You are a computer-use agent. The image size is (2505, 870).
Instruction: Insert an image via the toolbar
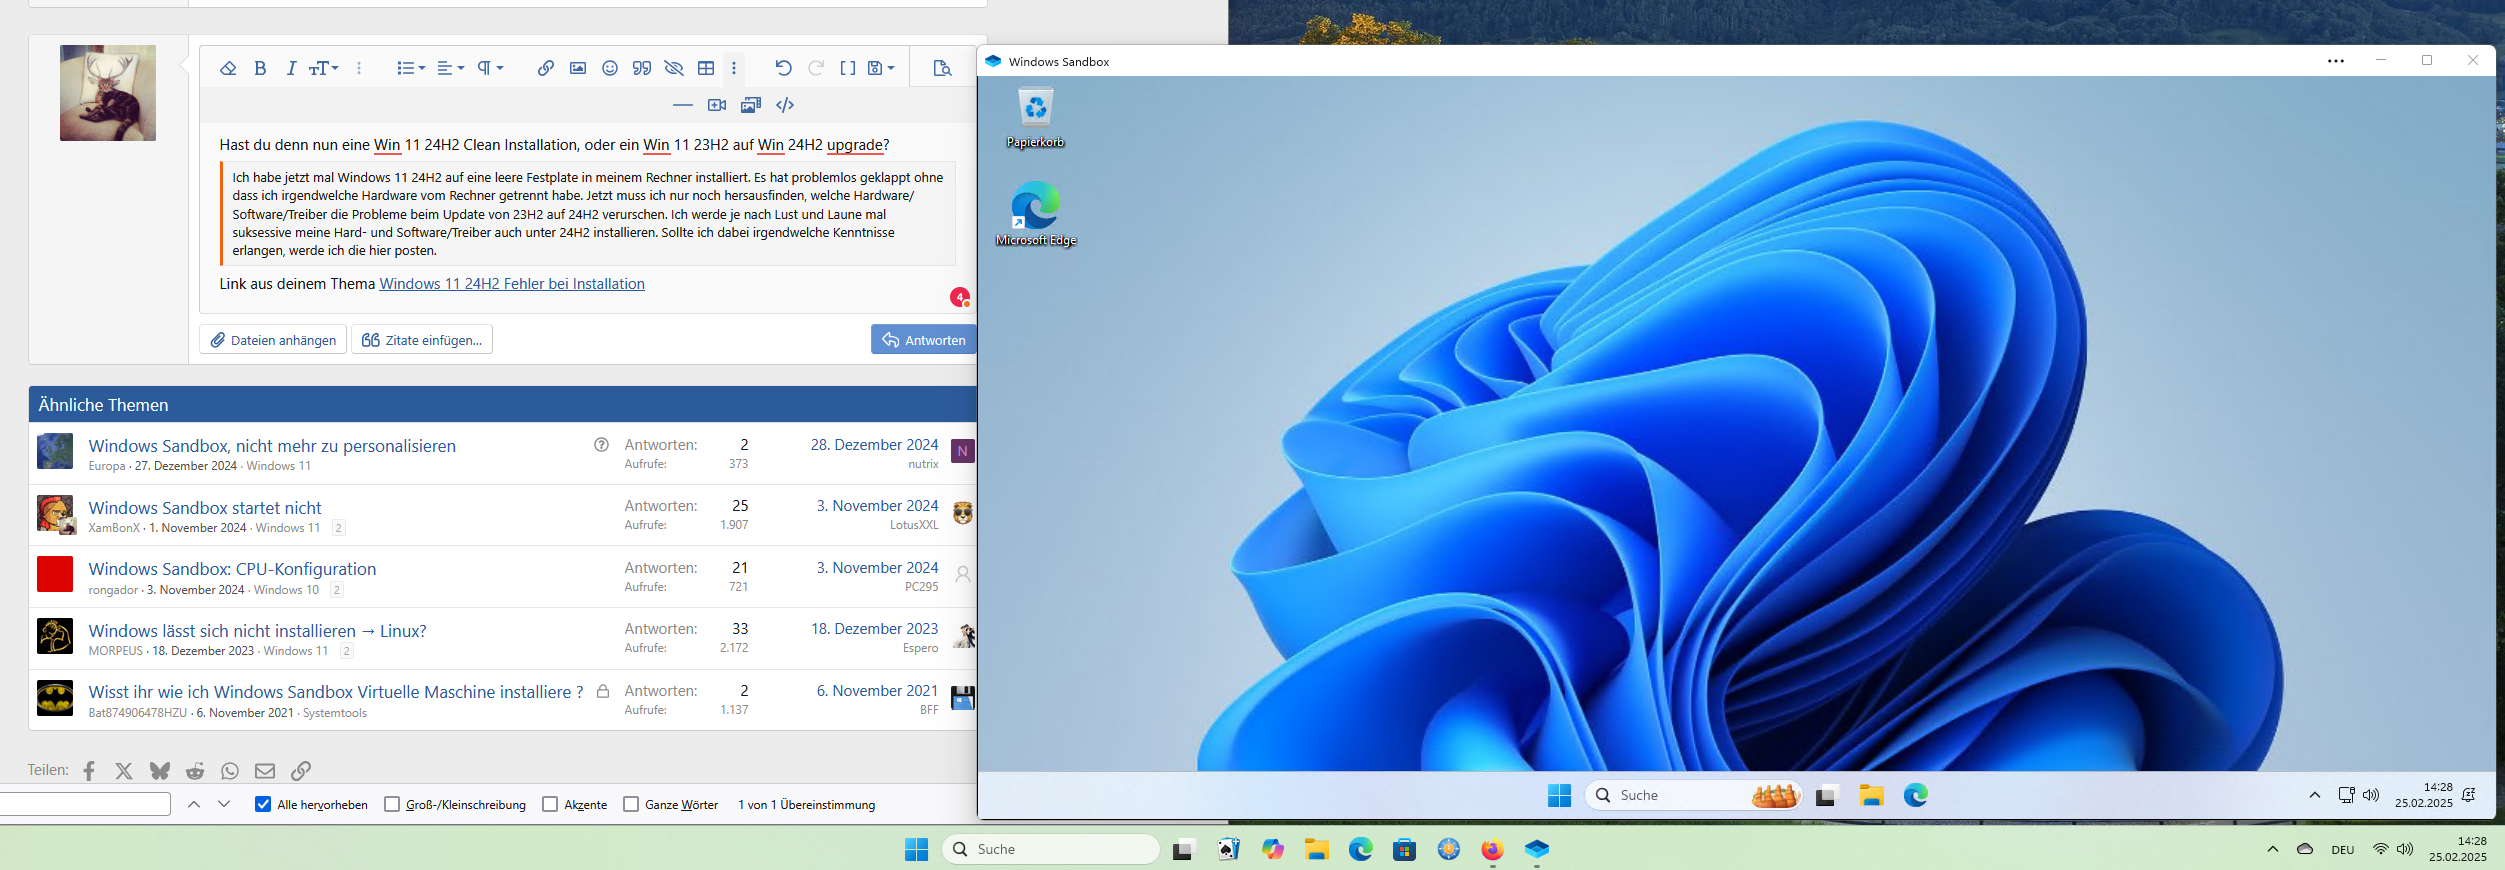[x=578, y=68]
